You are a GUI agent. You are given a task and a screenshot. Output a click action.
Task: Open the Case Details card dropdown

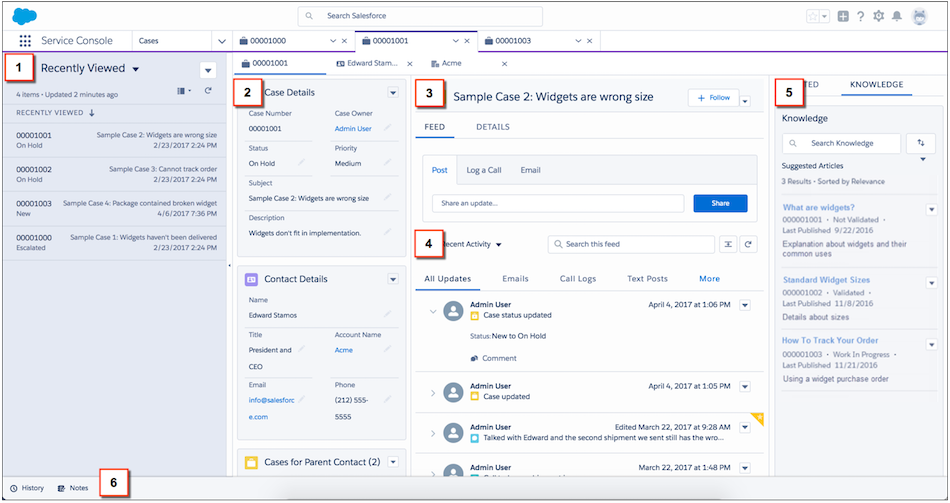[393, 93]
